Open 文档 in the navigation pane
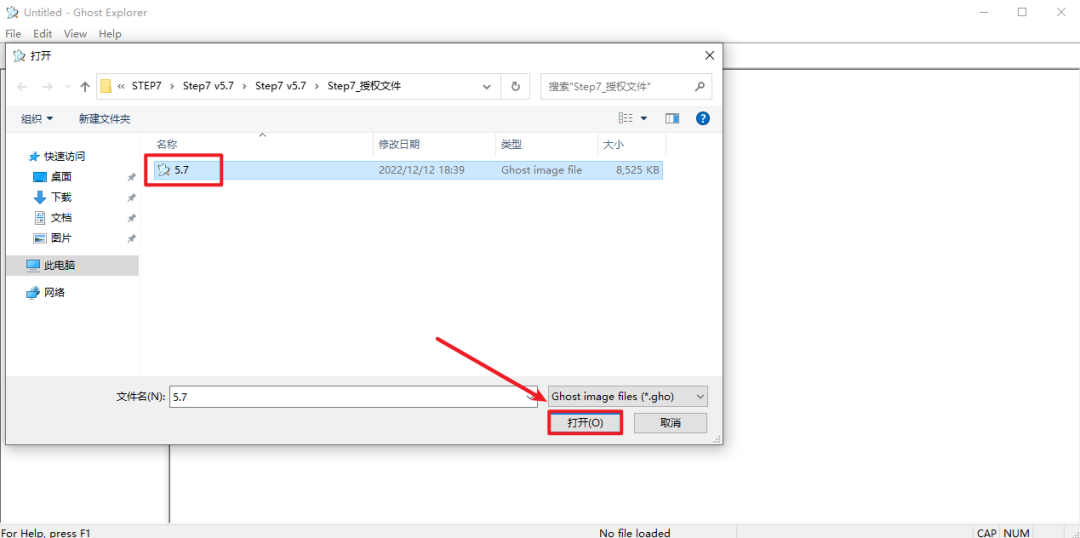This screenshot has width=1080, height=538. [61, 218]
